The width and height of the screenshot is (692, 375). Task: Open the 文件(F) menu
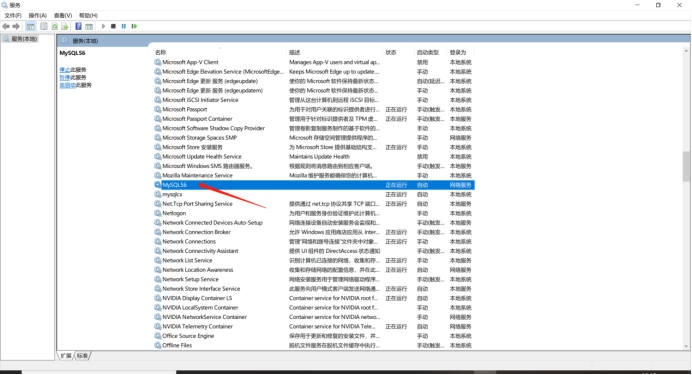(13, 15)
